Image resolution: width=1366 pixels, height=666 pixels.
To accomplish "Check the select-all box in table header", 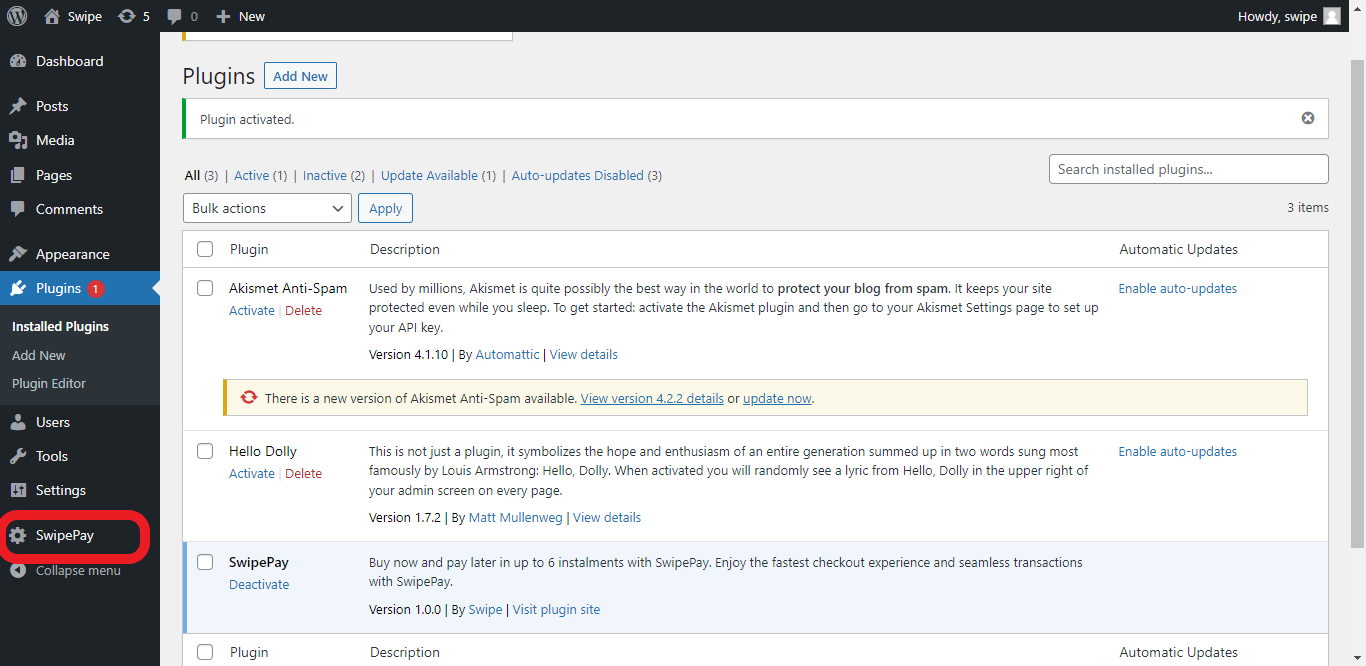I will (205, 249).
